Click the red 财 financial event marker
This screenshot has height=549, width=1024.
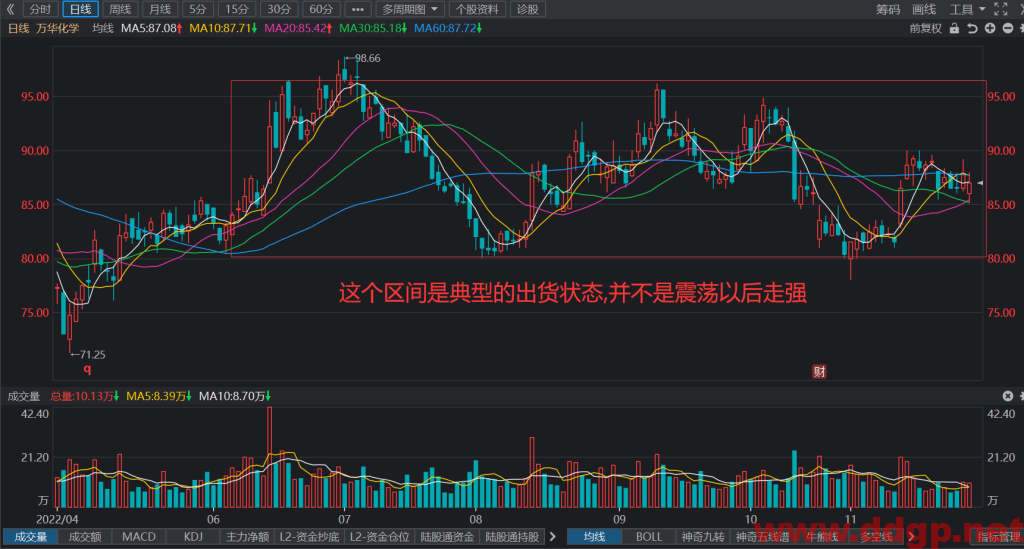point(819,371)
